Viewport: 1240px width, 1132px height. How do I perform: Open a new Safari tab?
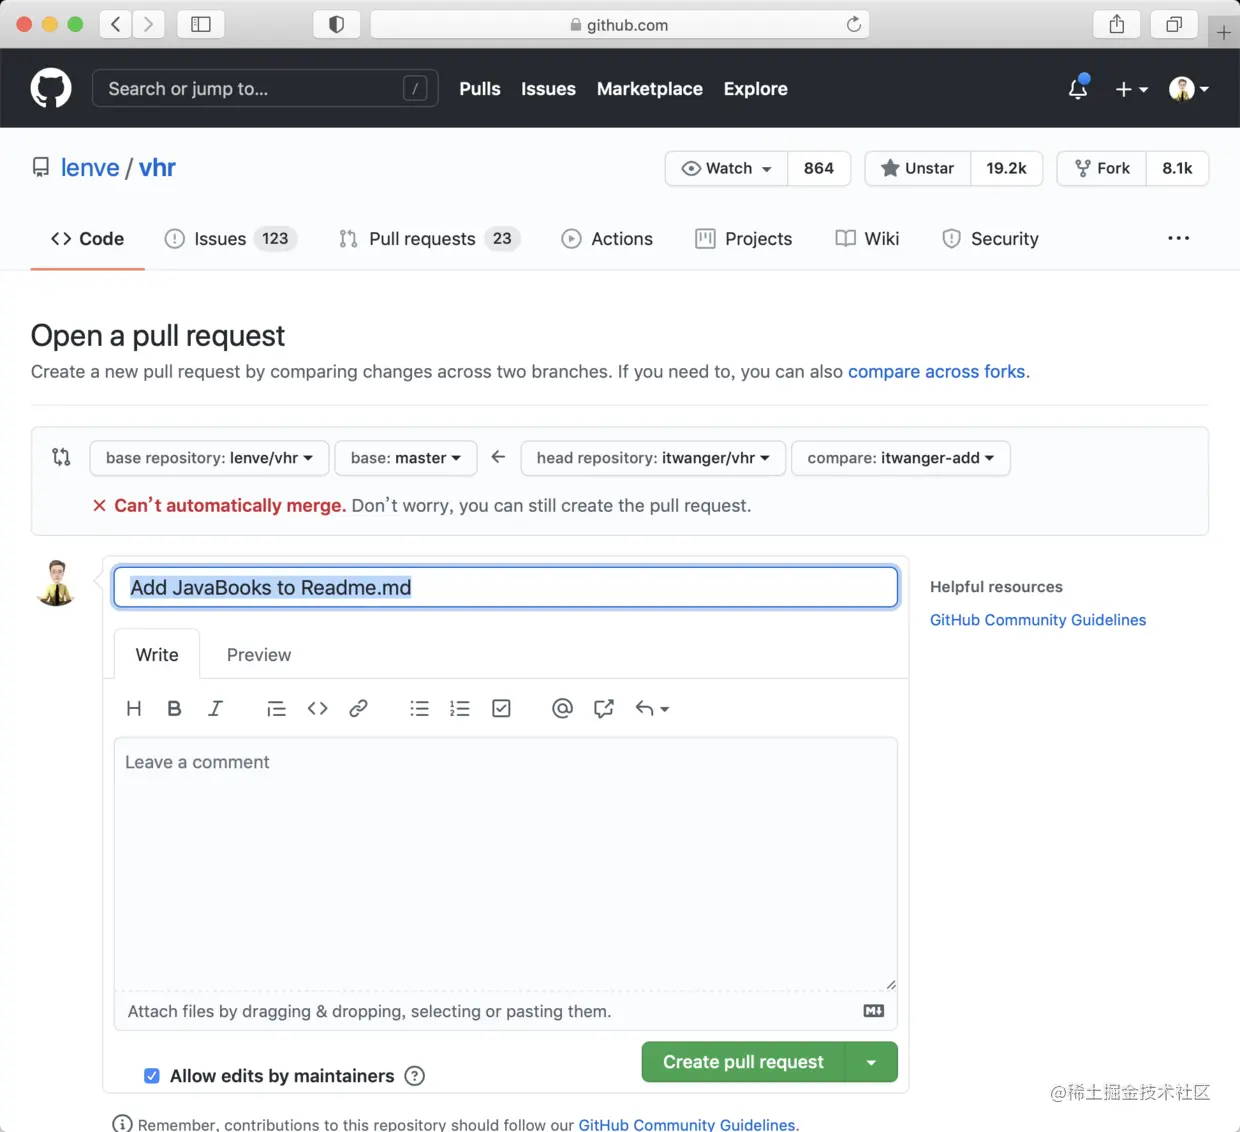pyautogui.click(x=1224, y=32)
